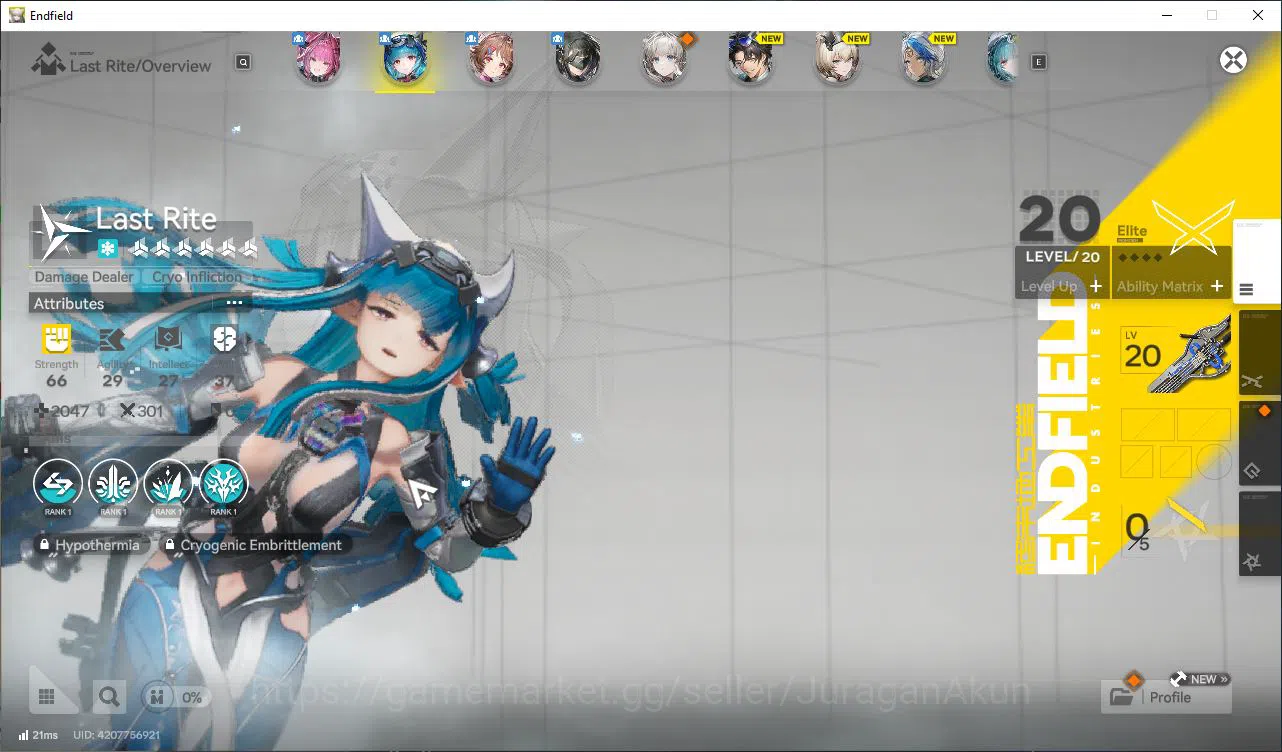Click the Will brain attribute icon
Image resolution: width=1282 pixels, height=752 pixels.
pyautogui.click(x=224, y=340)
